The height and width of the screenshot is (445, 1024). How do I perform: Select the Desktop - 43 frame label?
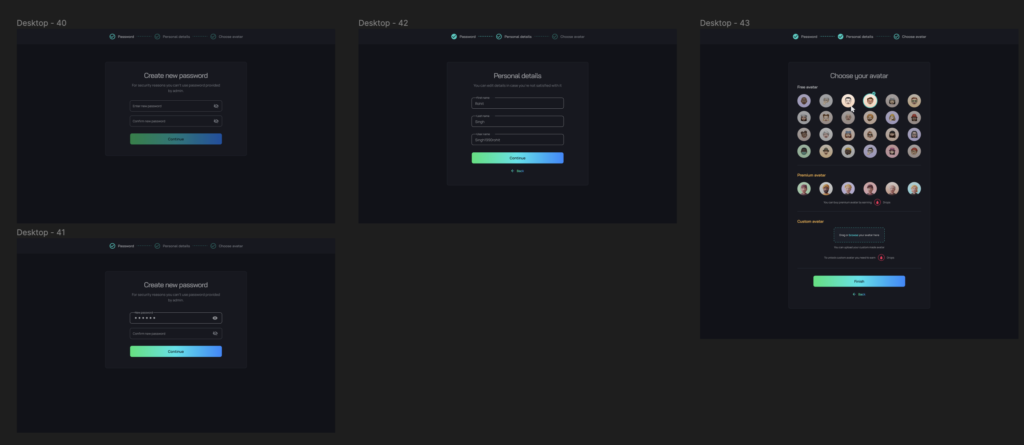(724, 22)
